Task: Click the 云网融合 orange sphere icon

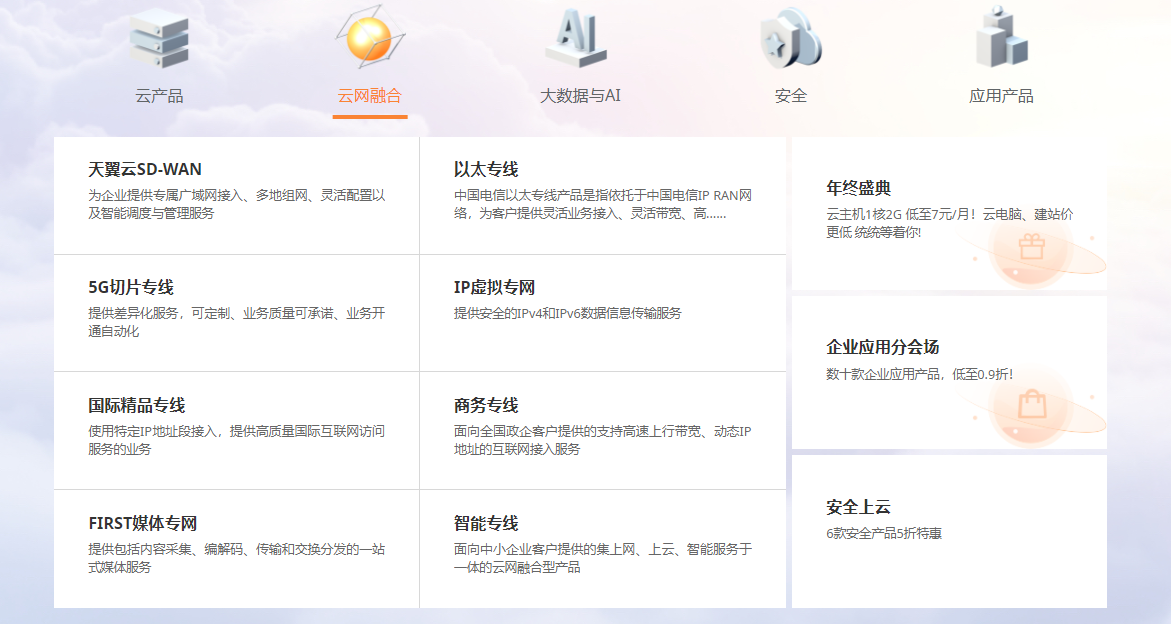Action: pyautogui.click(x=370, y=37)
